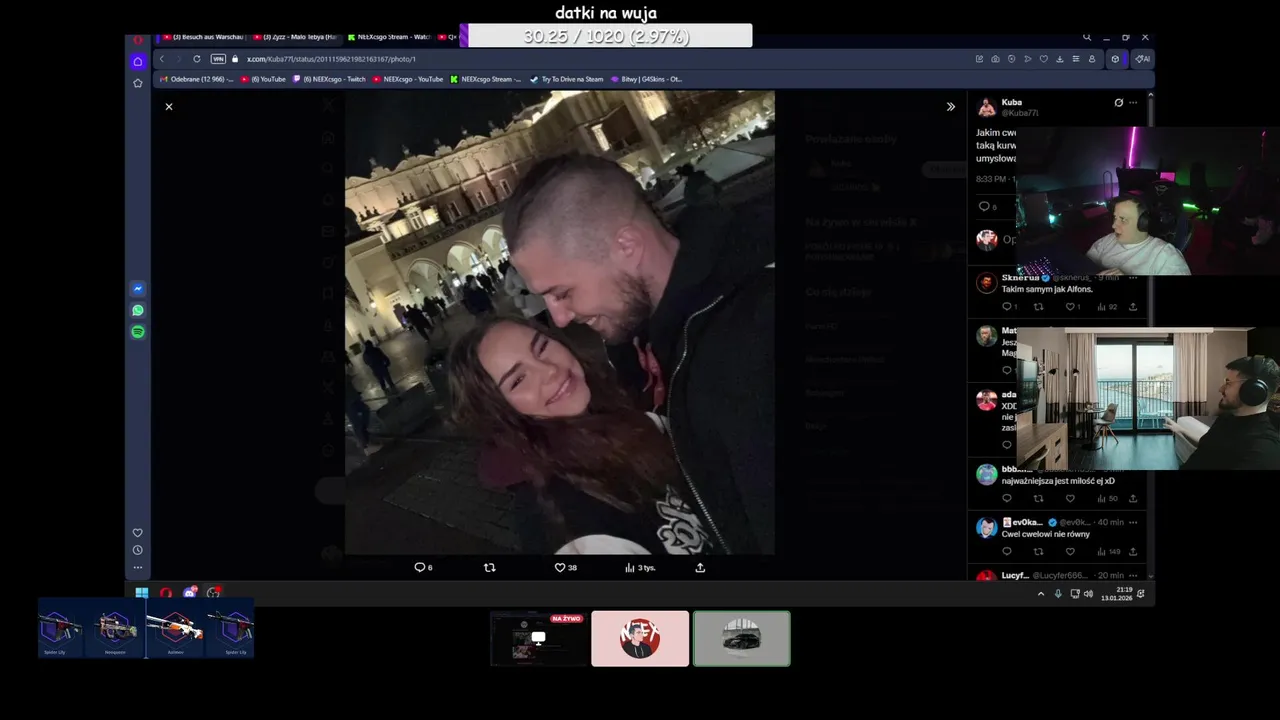Open the Easy Setup sliders icon

point(1076,59)
